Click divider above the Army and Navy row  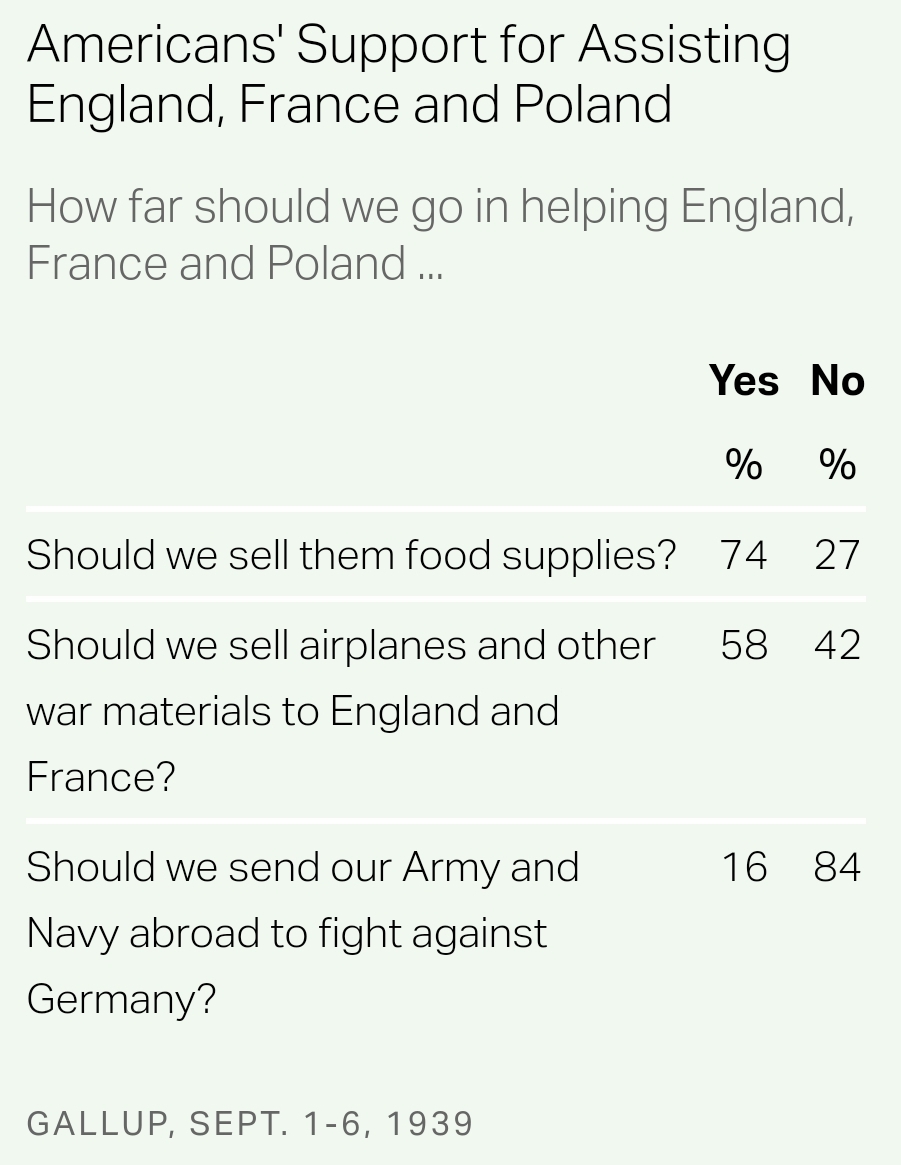pos(446,821)
